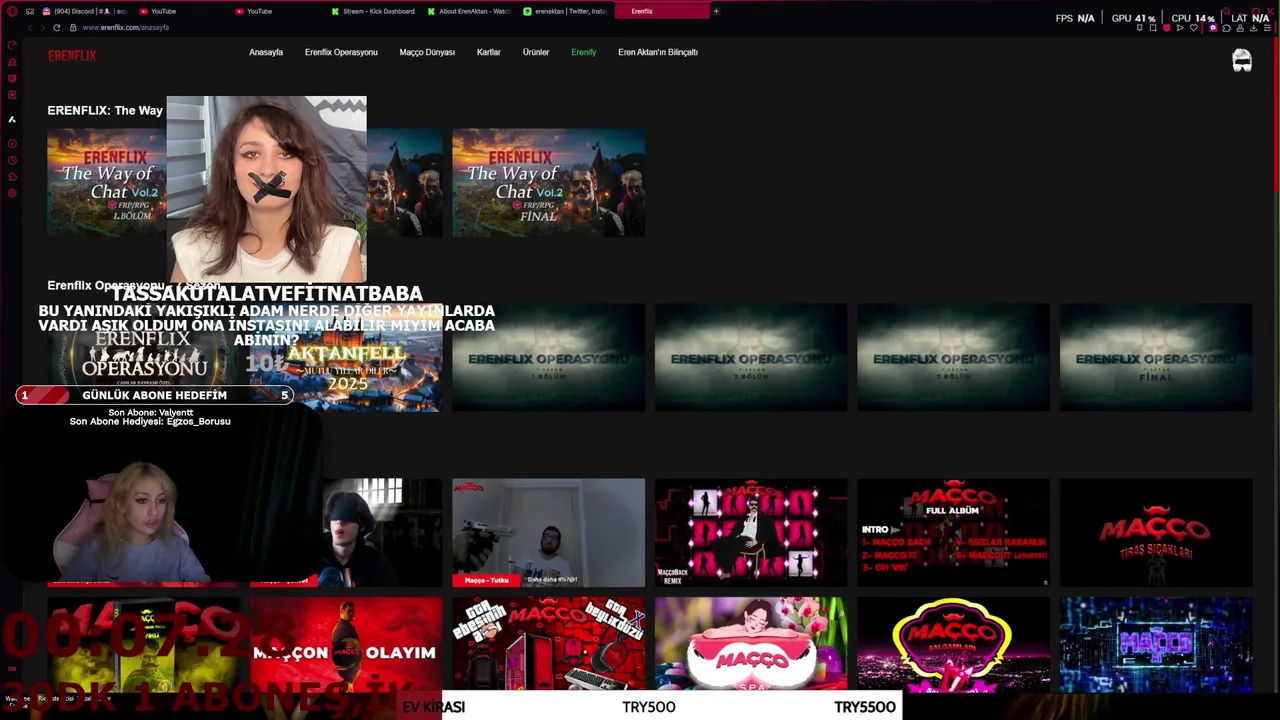1280x720 pixels.
Task: Open the sidebar history clock icon
Action: click(x=12, y=160)
